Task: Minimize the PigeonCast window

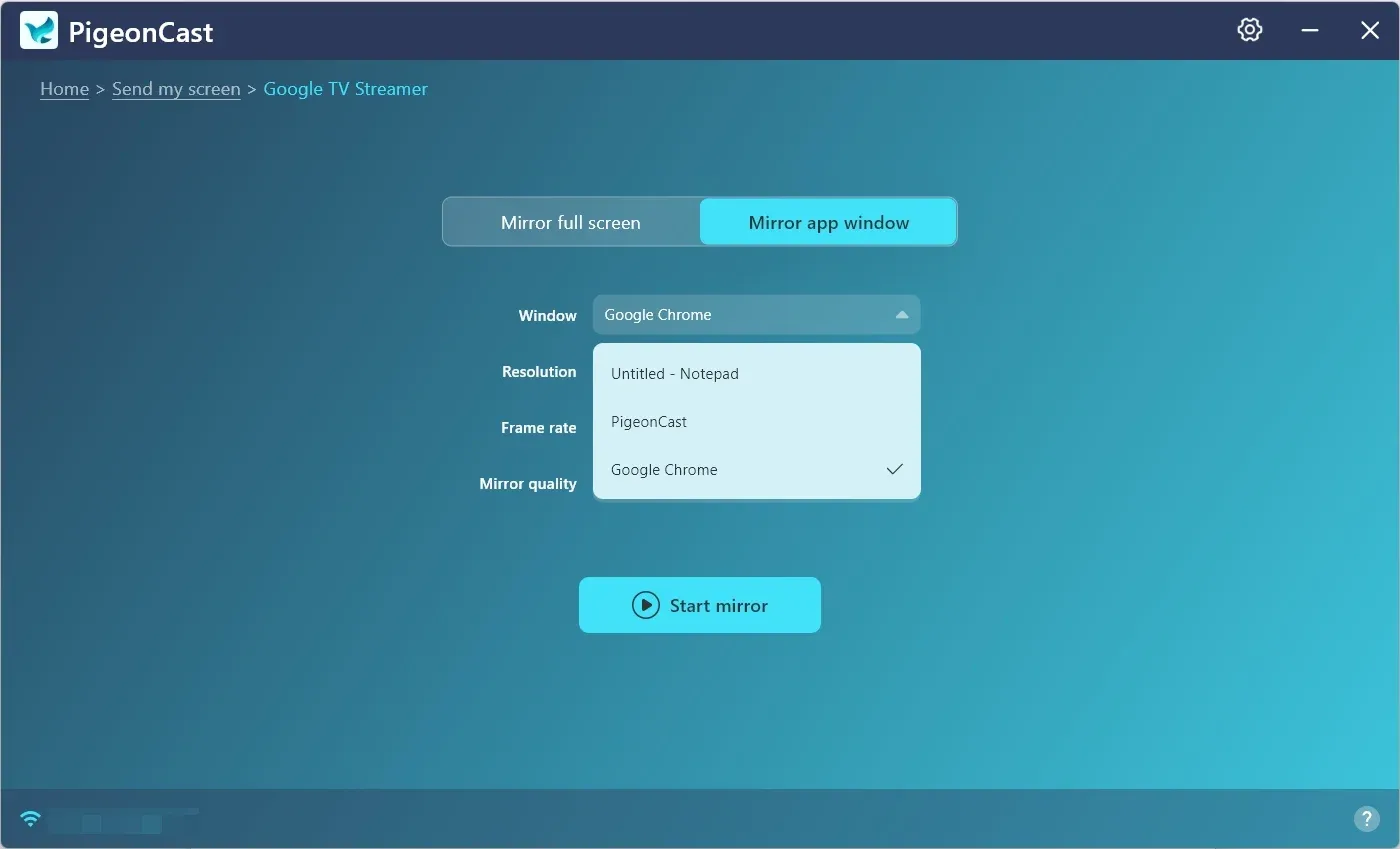Action: (x=1309, y=31)
